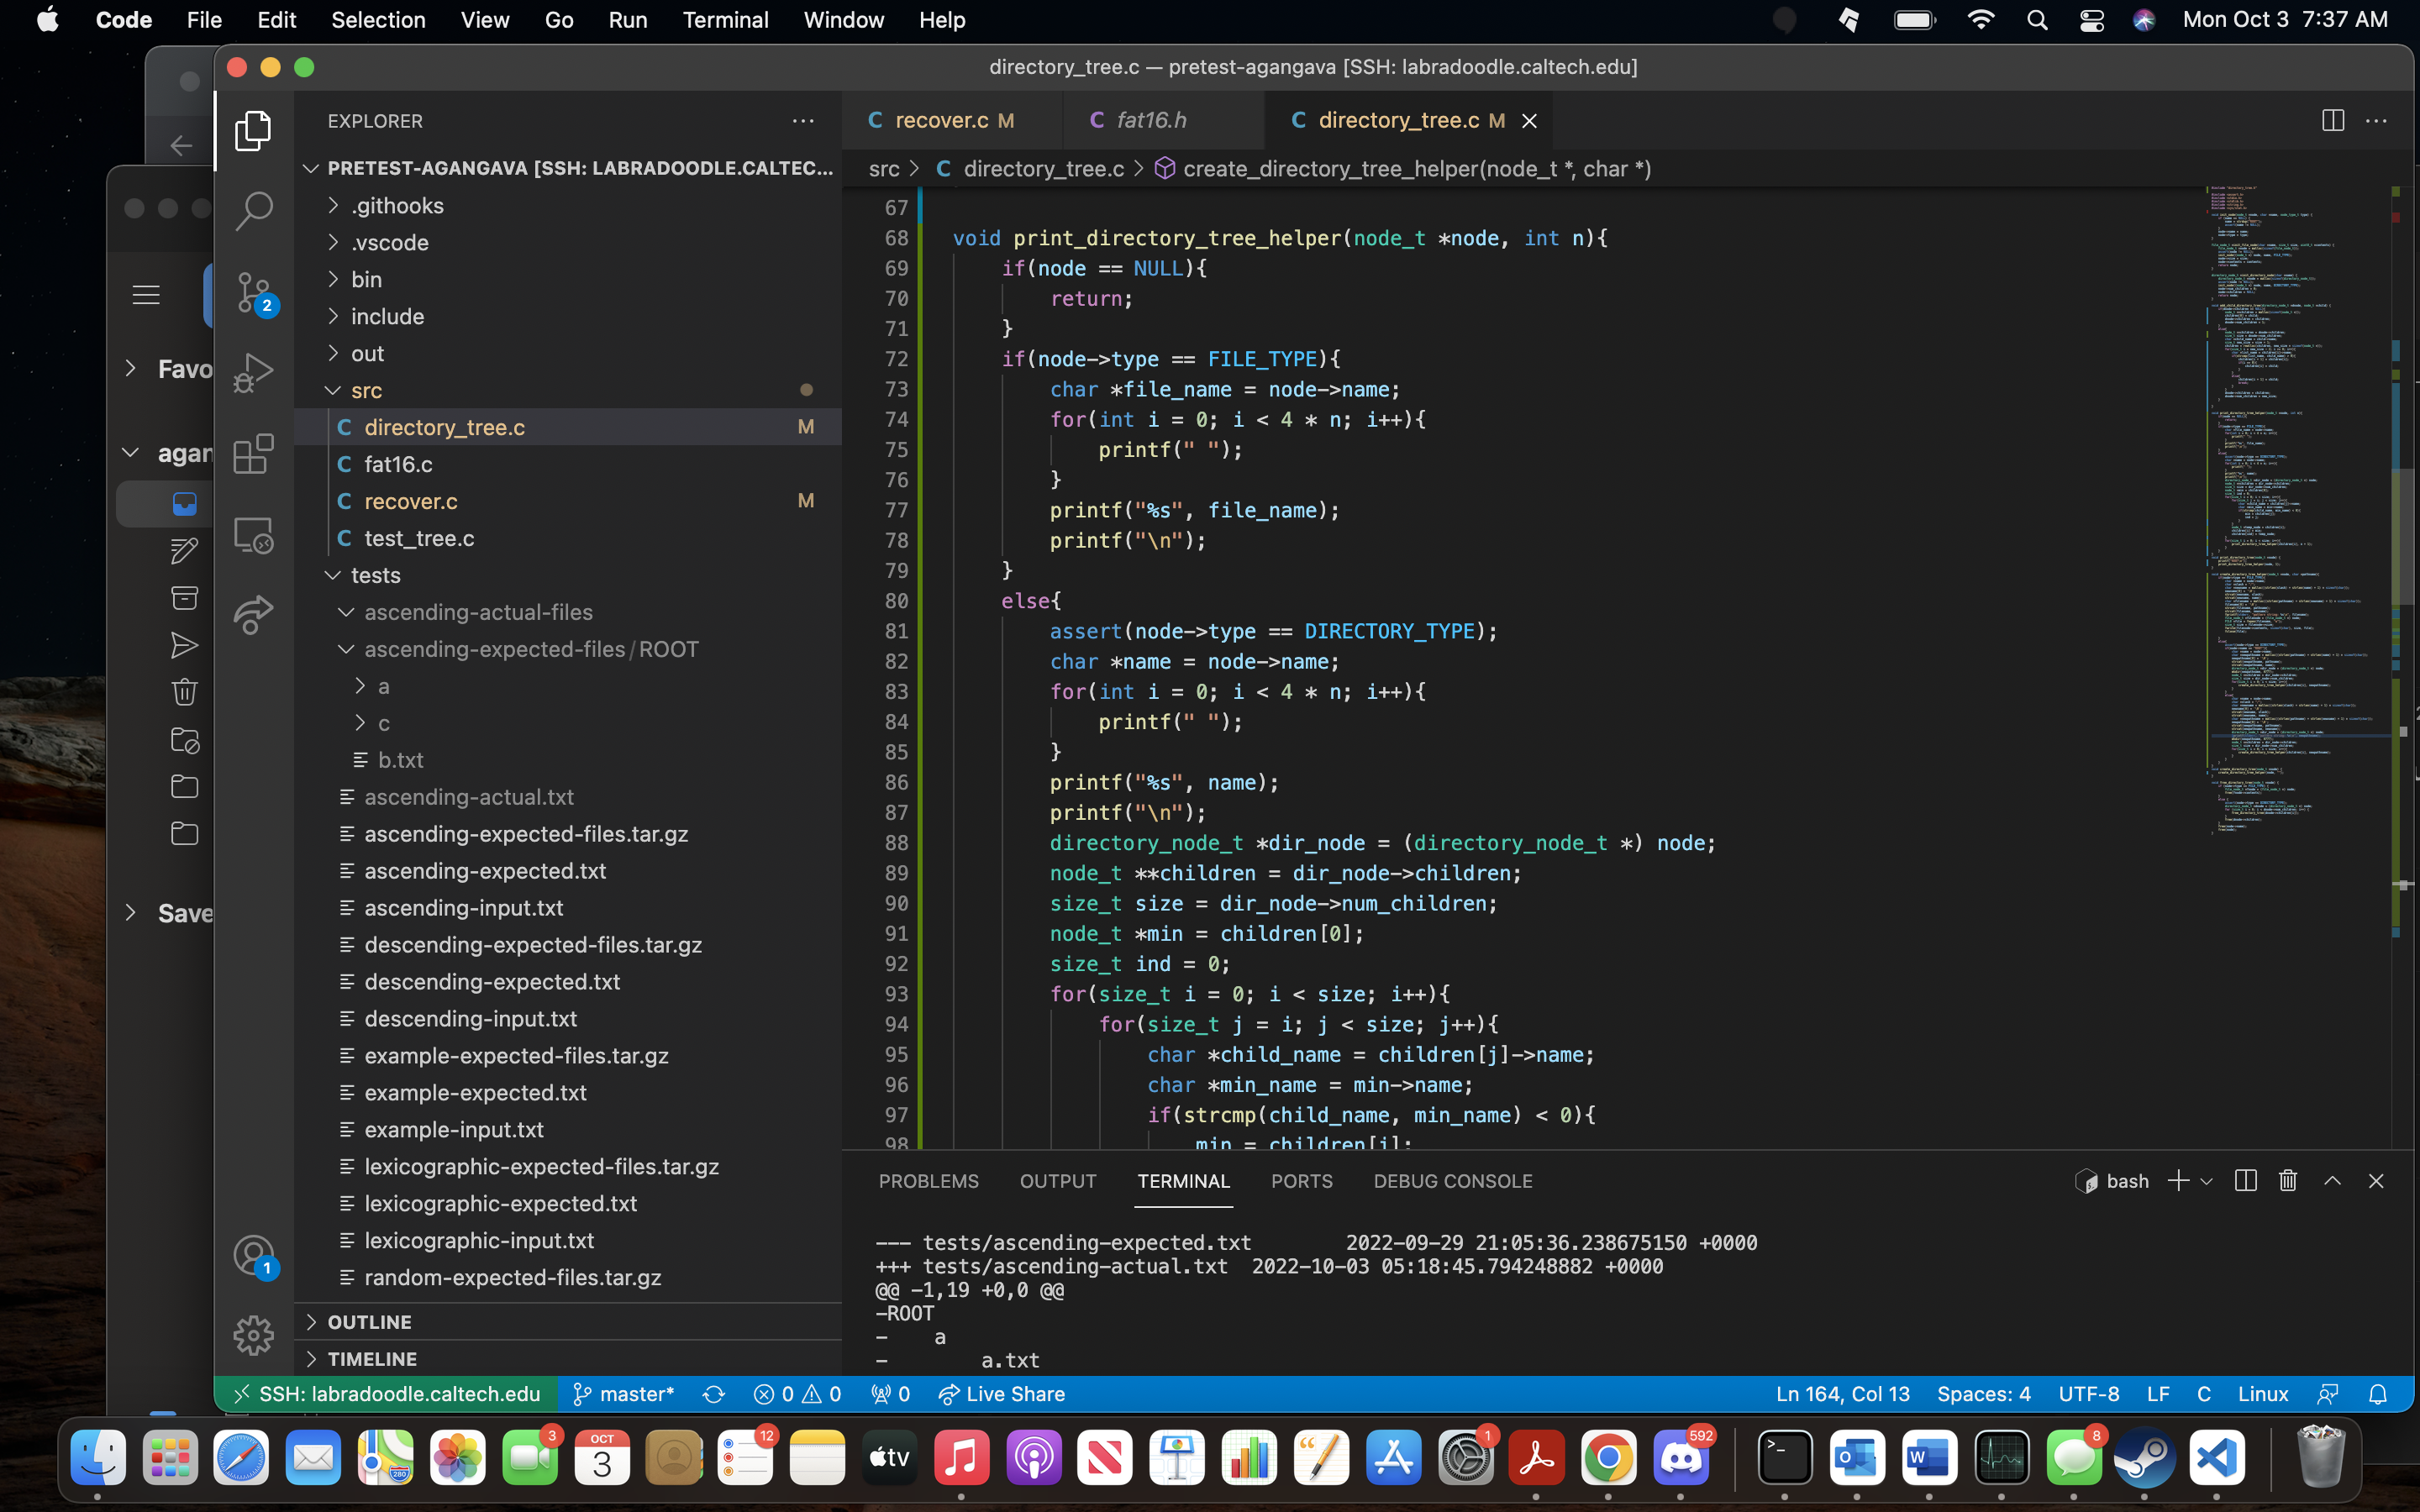Switch to the PROBLEMS panel tab
Viewport: 2420px width, 1512px height.
[x=928, y=1181]
